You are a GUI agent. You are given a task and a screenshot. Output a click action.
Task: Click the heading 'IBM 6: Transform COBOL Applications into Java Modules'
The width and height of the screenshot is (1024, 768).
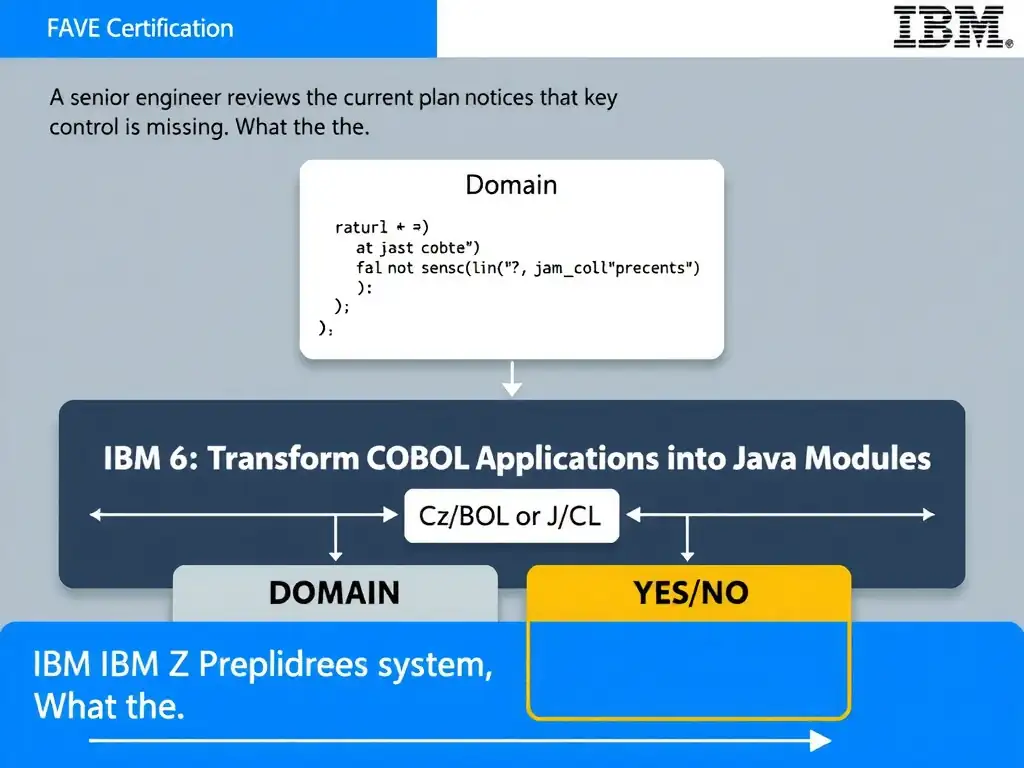517,458
